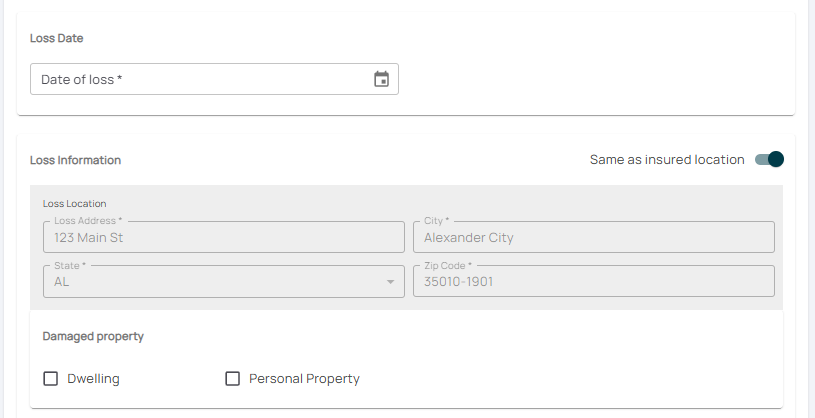Click the Dwelling label text
Image resolution: width=815 pixels, height=418 pixels.
(x=93, y=379)
